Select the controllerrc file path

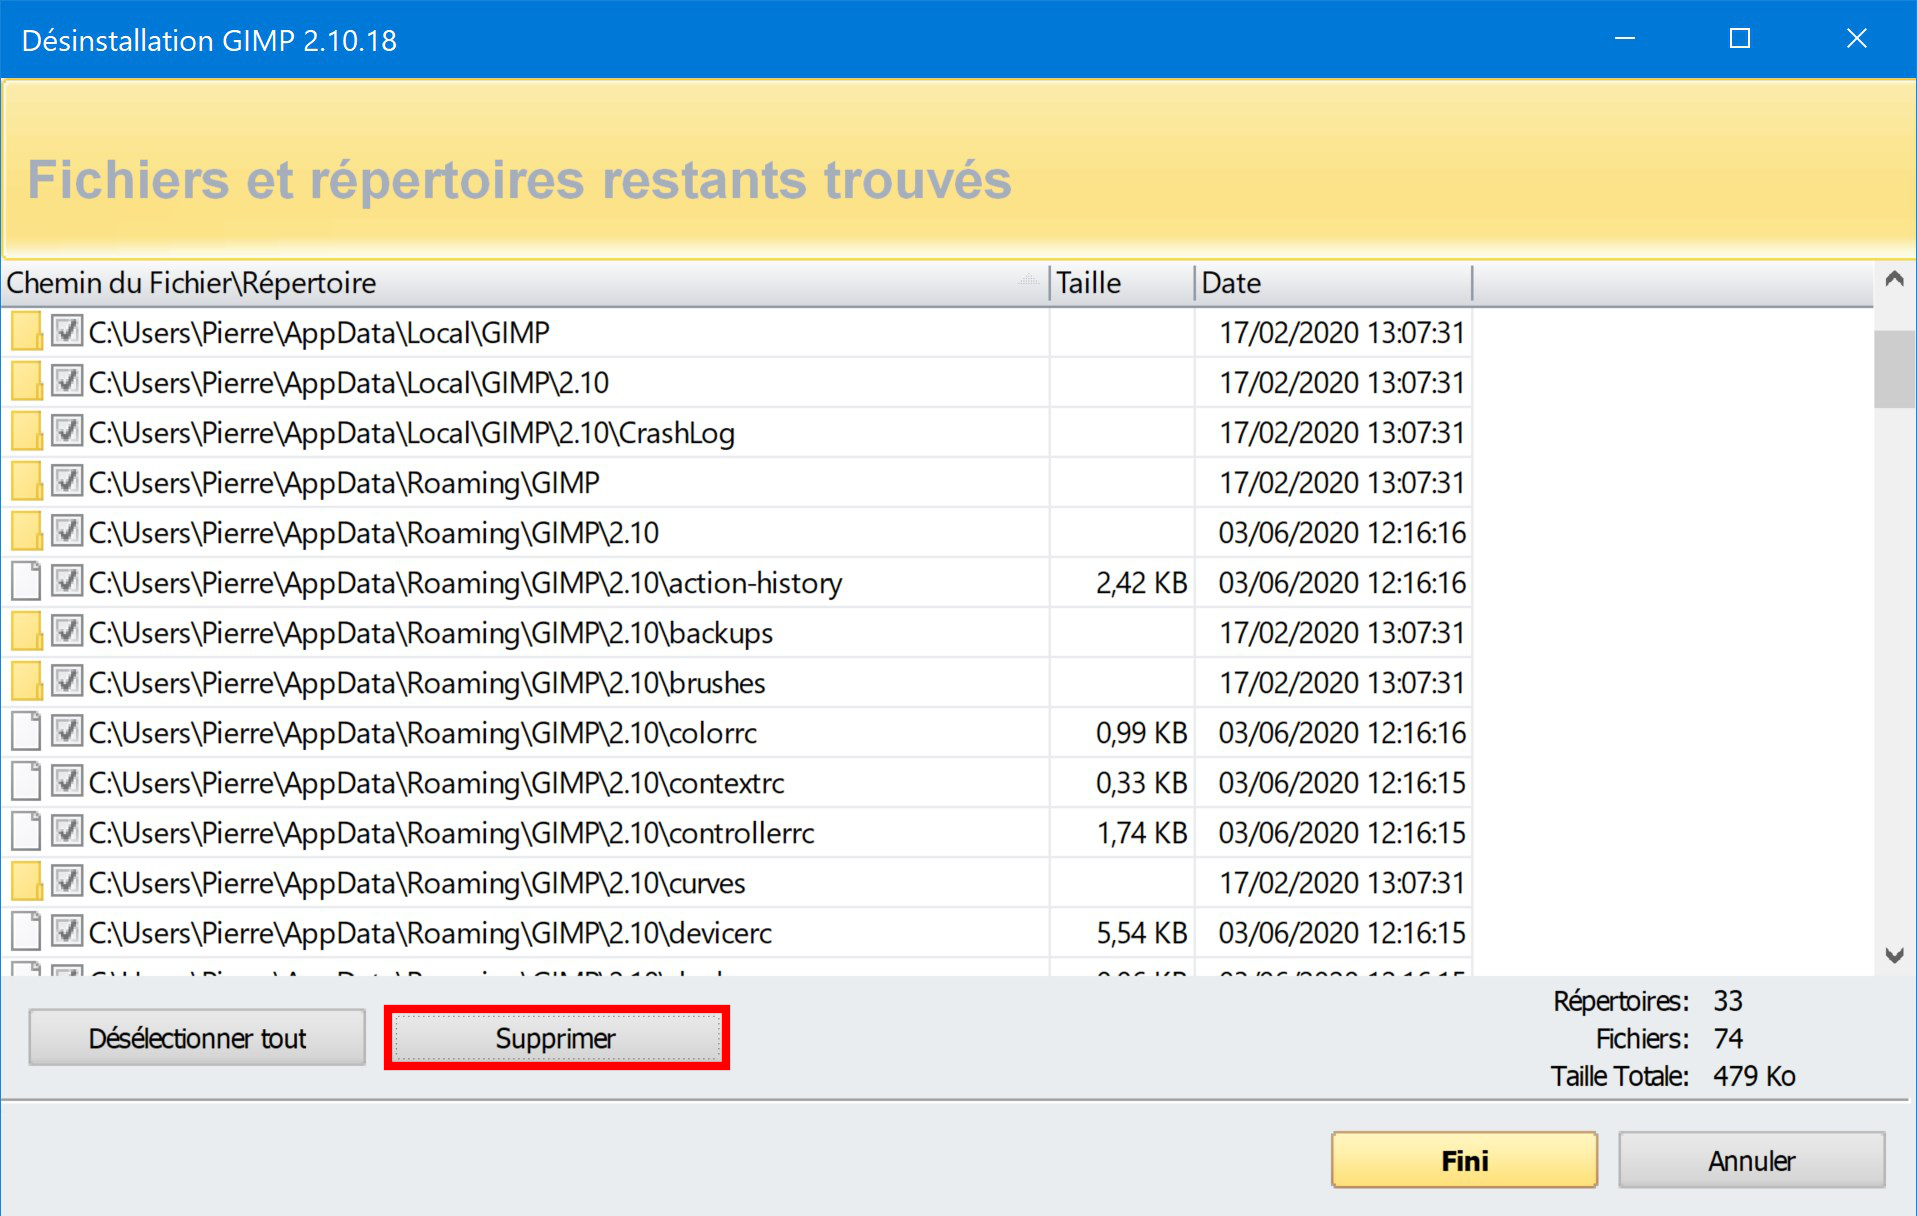(451, 833)
